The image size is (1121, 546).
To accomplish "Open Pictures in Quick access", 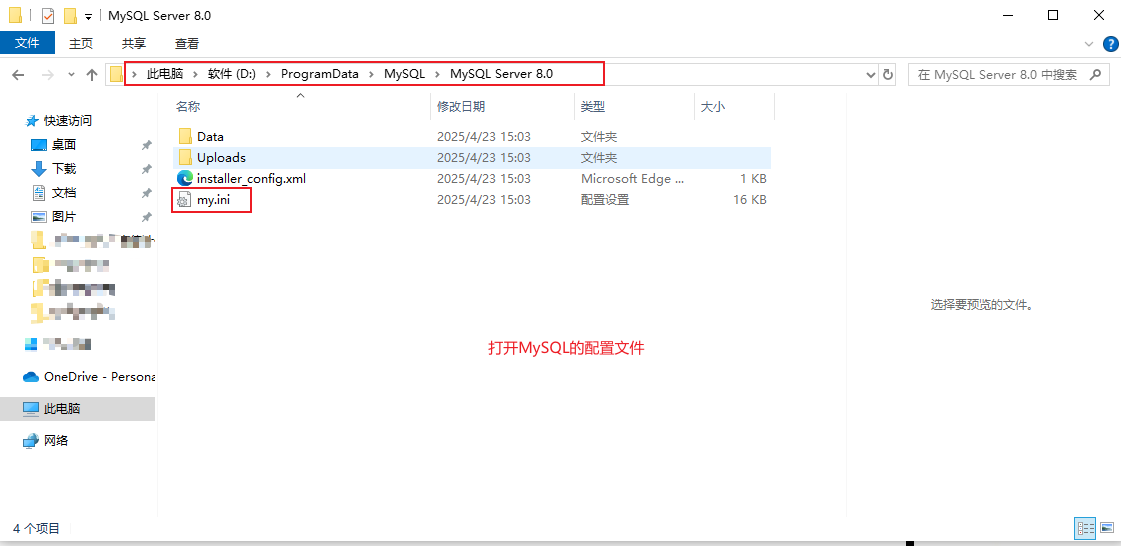I will pyautogui.click(x=64, y=217).
